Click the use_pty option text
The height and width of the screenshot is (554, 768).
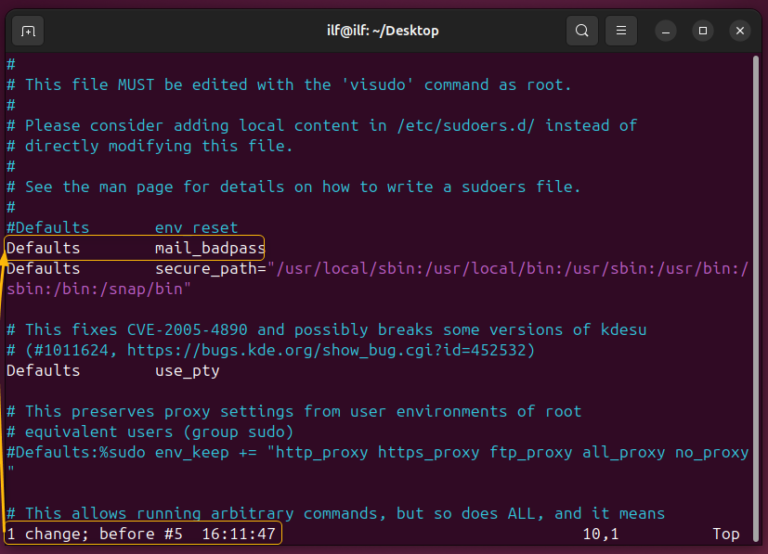click(187, 371)
